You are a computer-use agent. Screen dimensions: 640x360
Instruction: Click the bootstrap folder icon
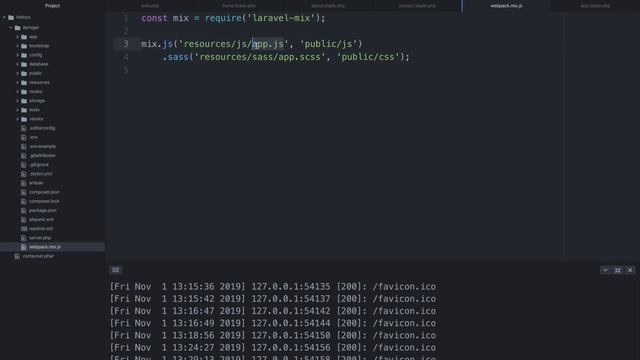[x=24, y=46]
